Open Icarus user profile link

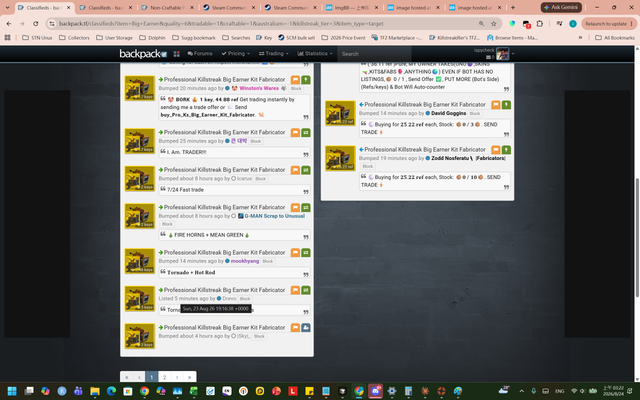(244, 178)
